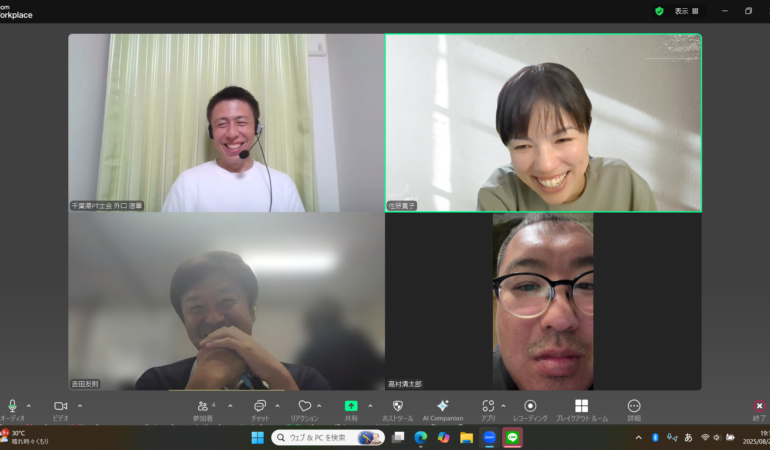Launch AI Companion
This screenshot has width=770, height=450.
click(442, 406)
